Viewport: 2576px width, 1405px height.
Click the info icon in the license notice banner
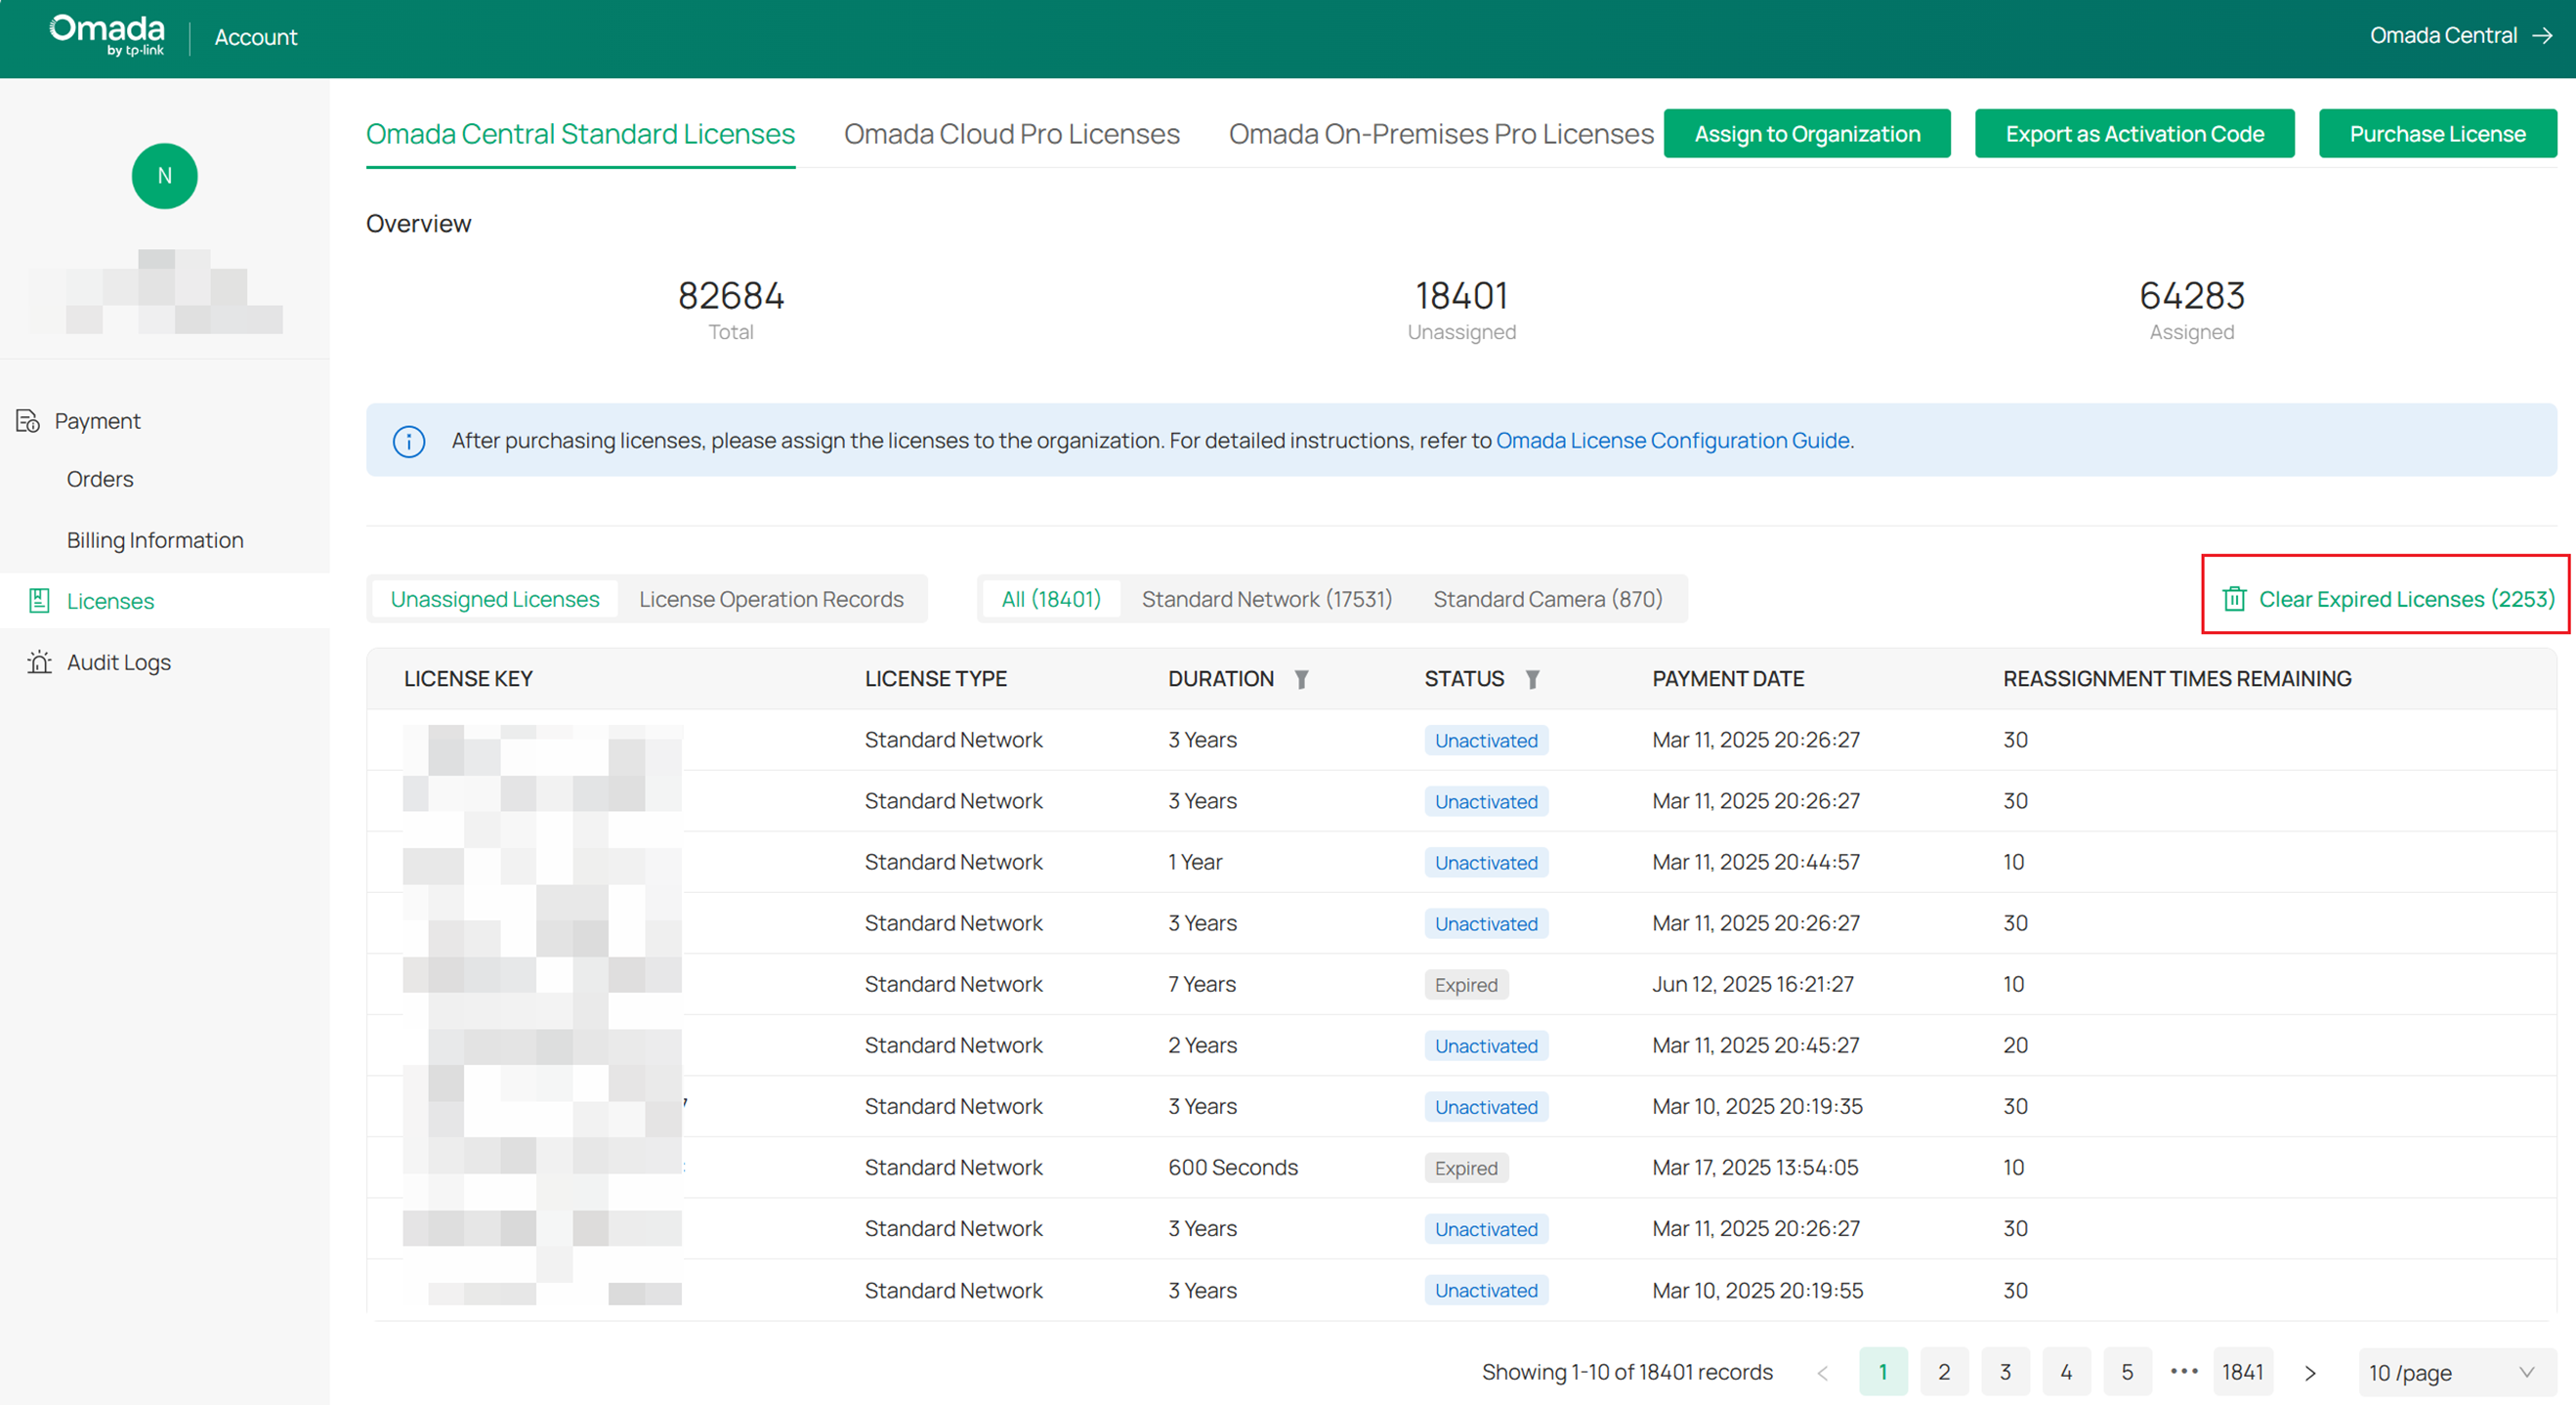409,440
